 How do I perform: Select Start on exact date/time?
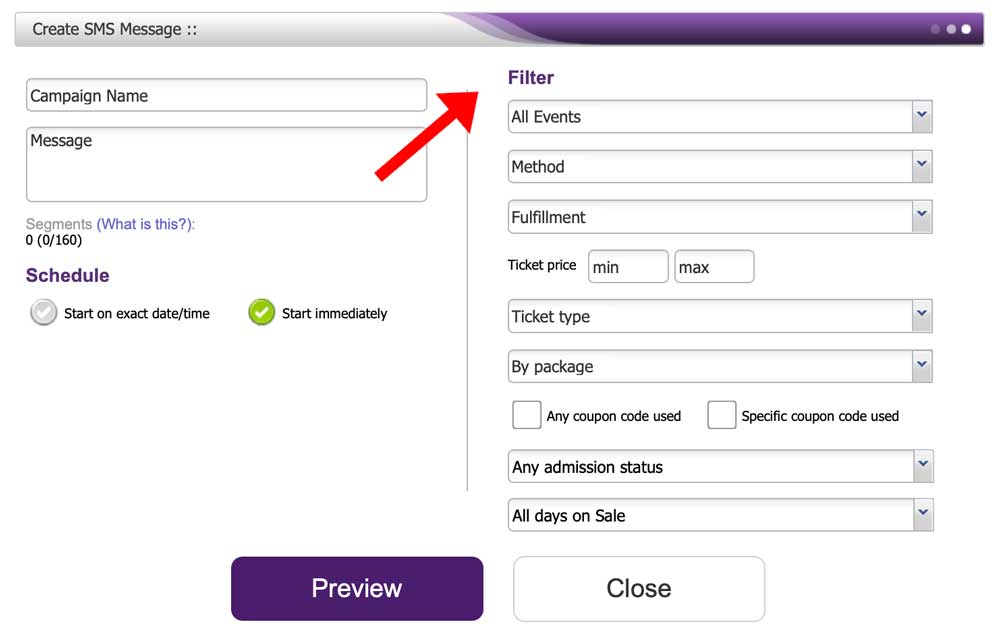tap(43, 312)
